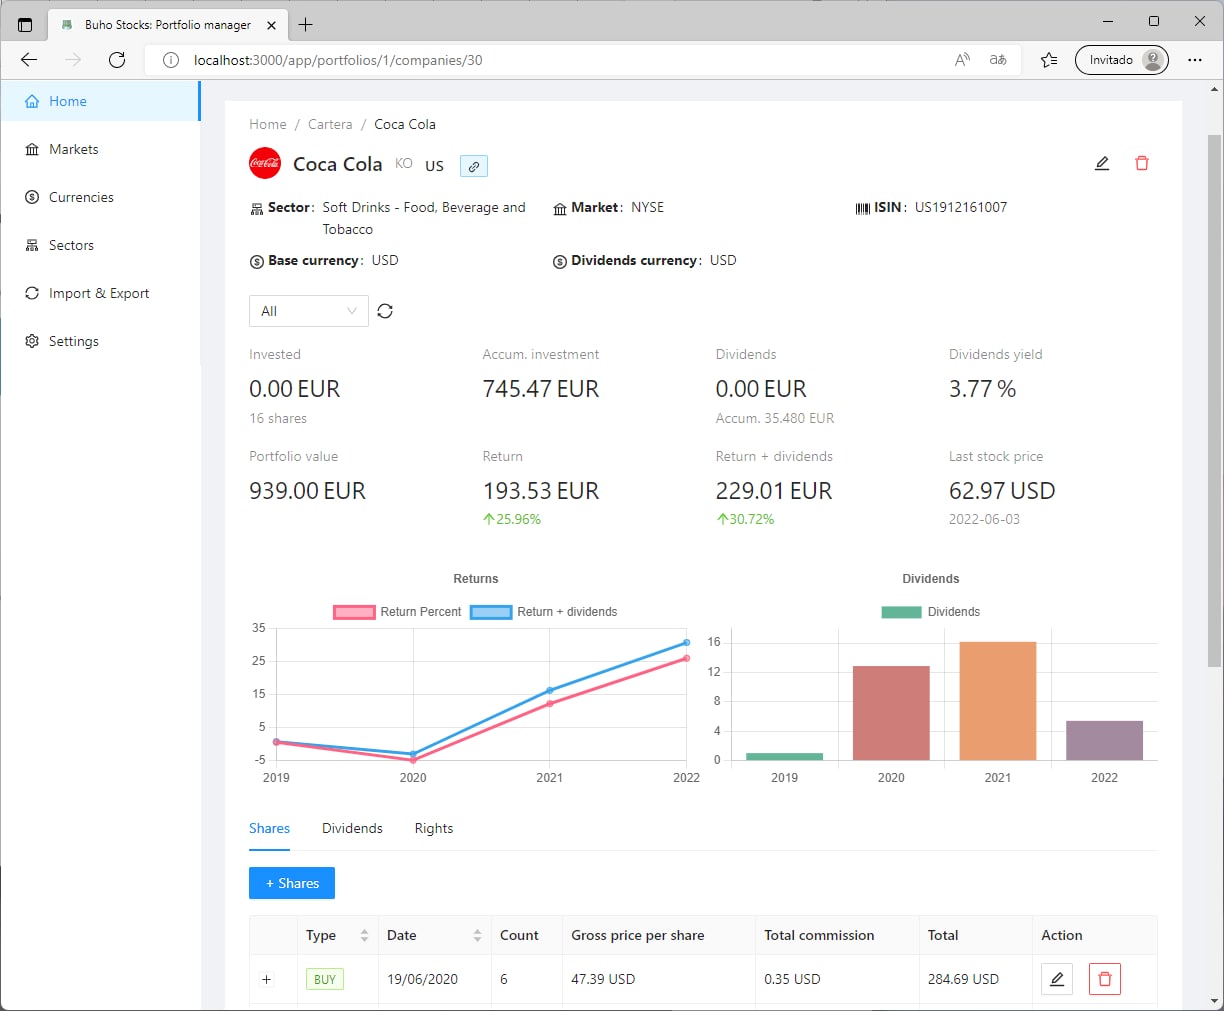Screen dimensions: 1224x1011
Task: Click the browser address bar URL
Action: [338, 60]
